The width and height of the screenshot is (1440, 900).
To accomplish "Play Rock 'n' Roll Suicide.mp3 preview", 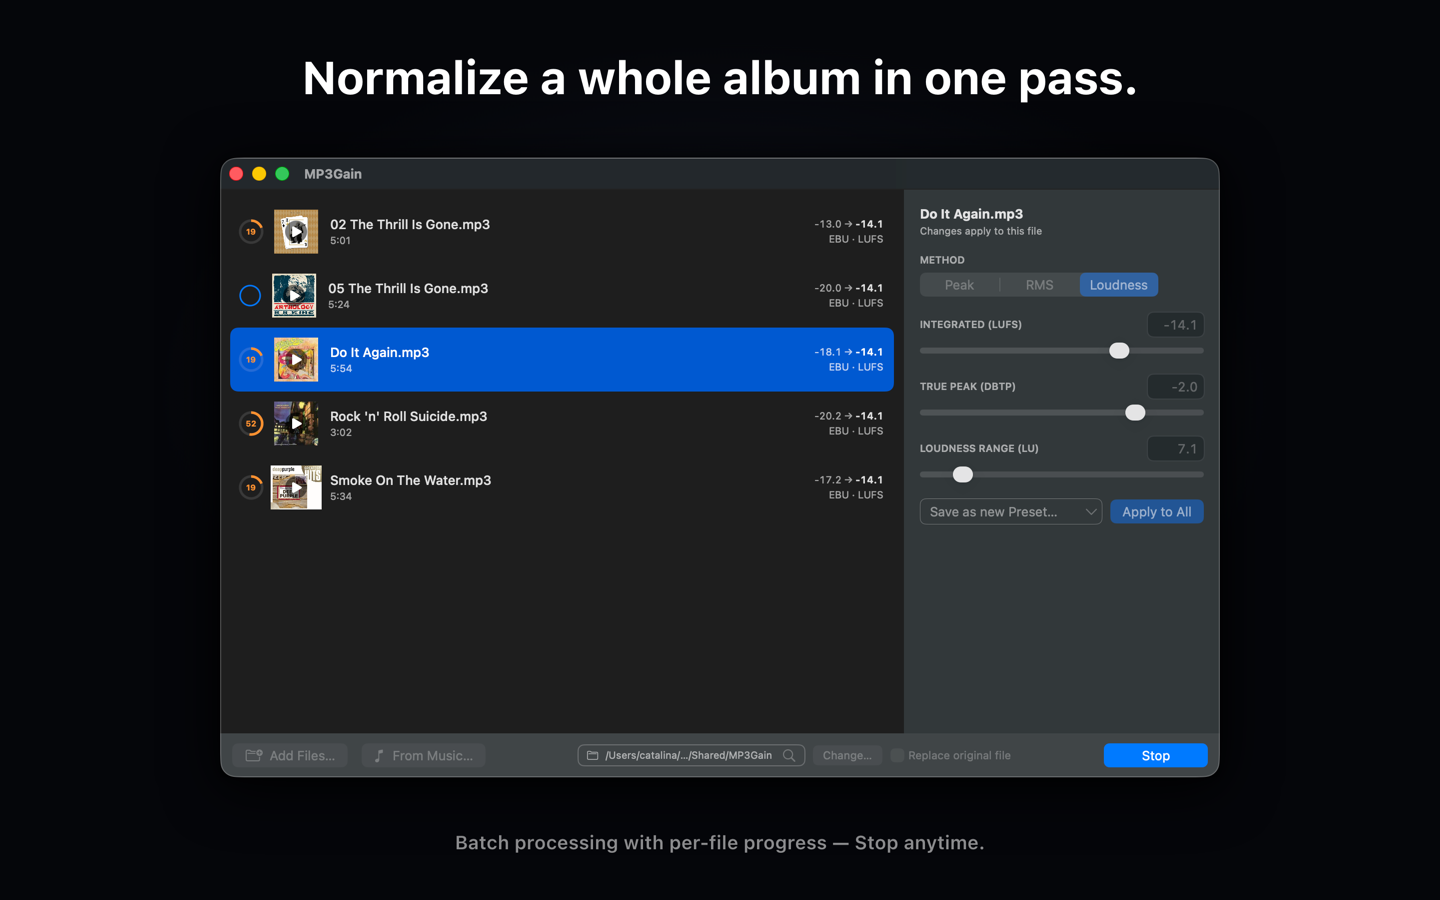I will click(296, 424).
